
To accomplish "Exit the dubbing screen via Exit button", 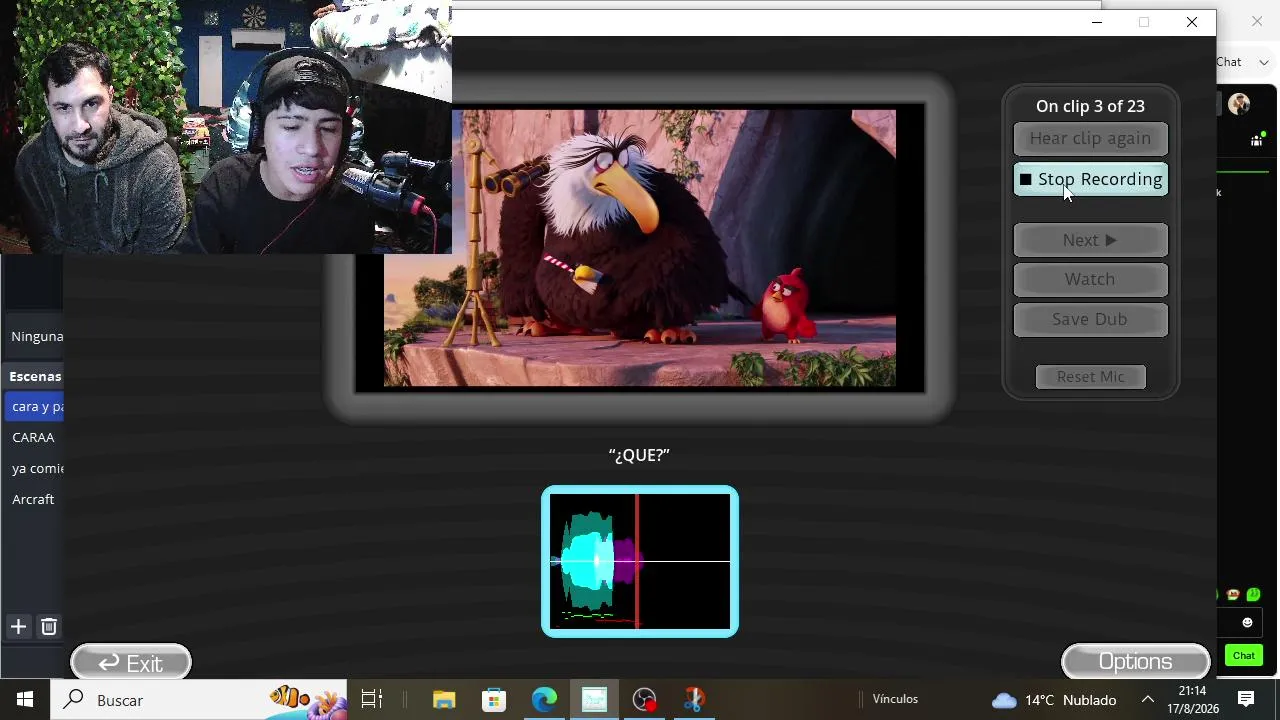I will pyautogui.click(x=131, y=663).
